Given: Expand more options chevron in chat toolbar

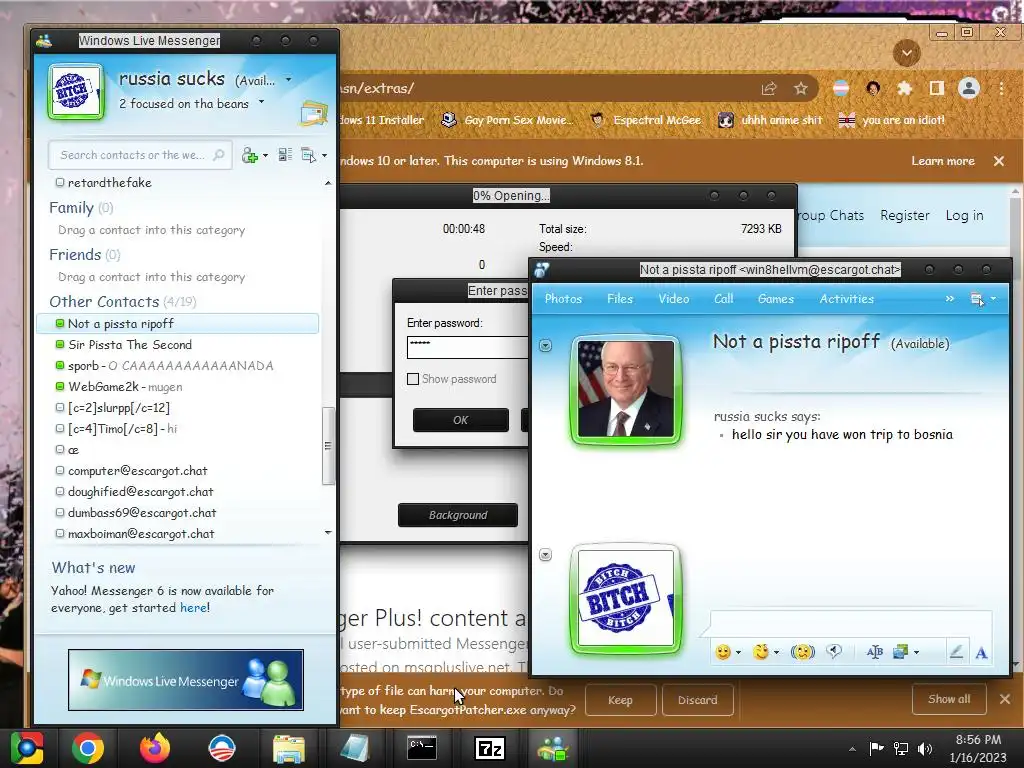Looking at the screenshot, I should point(950,299).
